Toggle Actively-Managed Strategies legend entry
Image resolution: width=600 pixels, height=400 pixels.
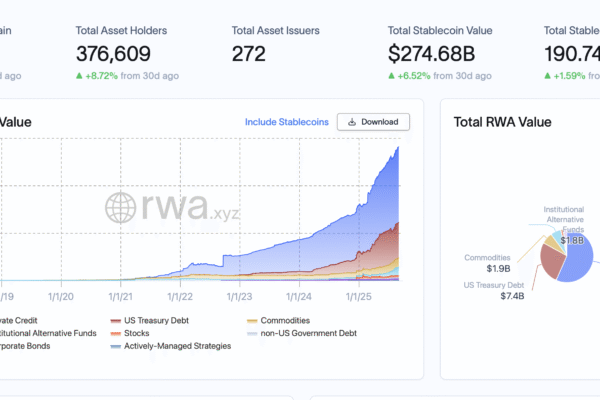click(x=118, y=346)
